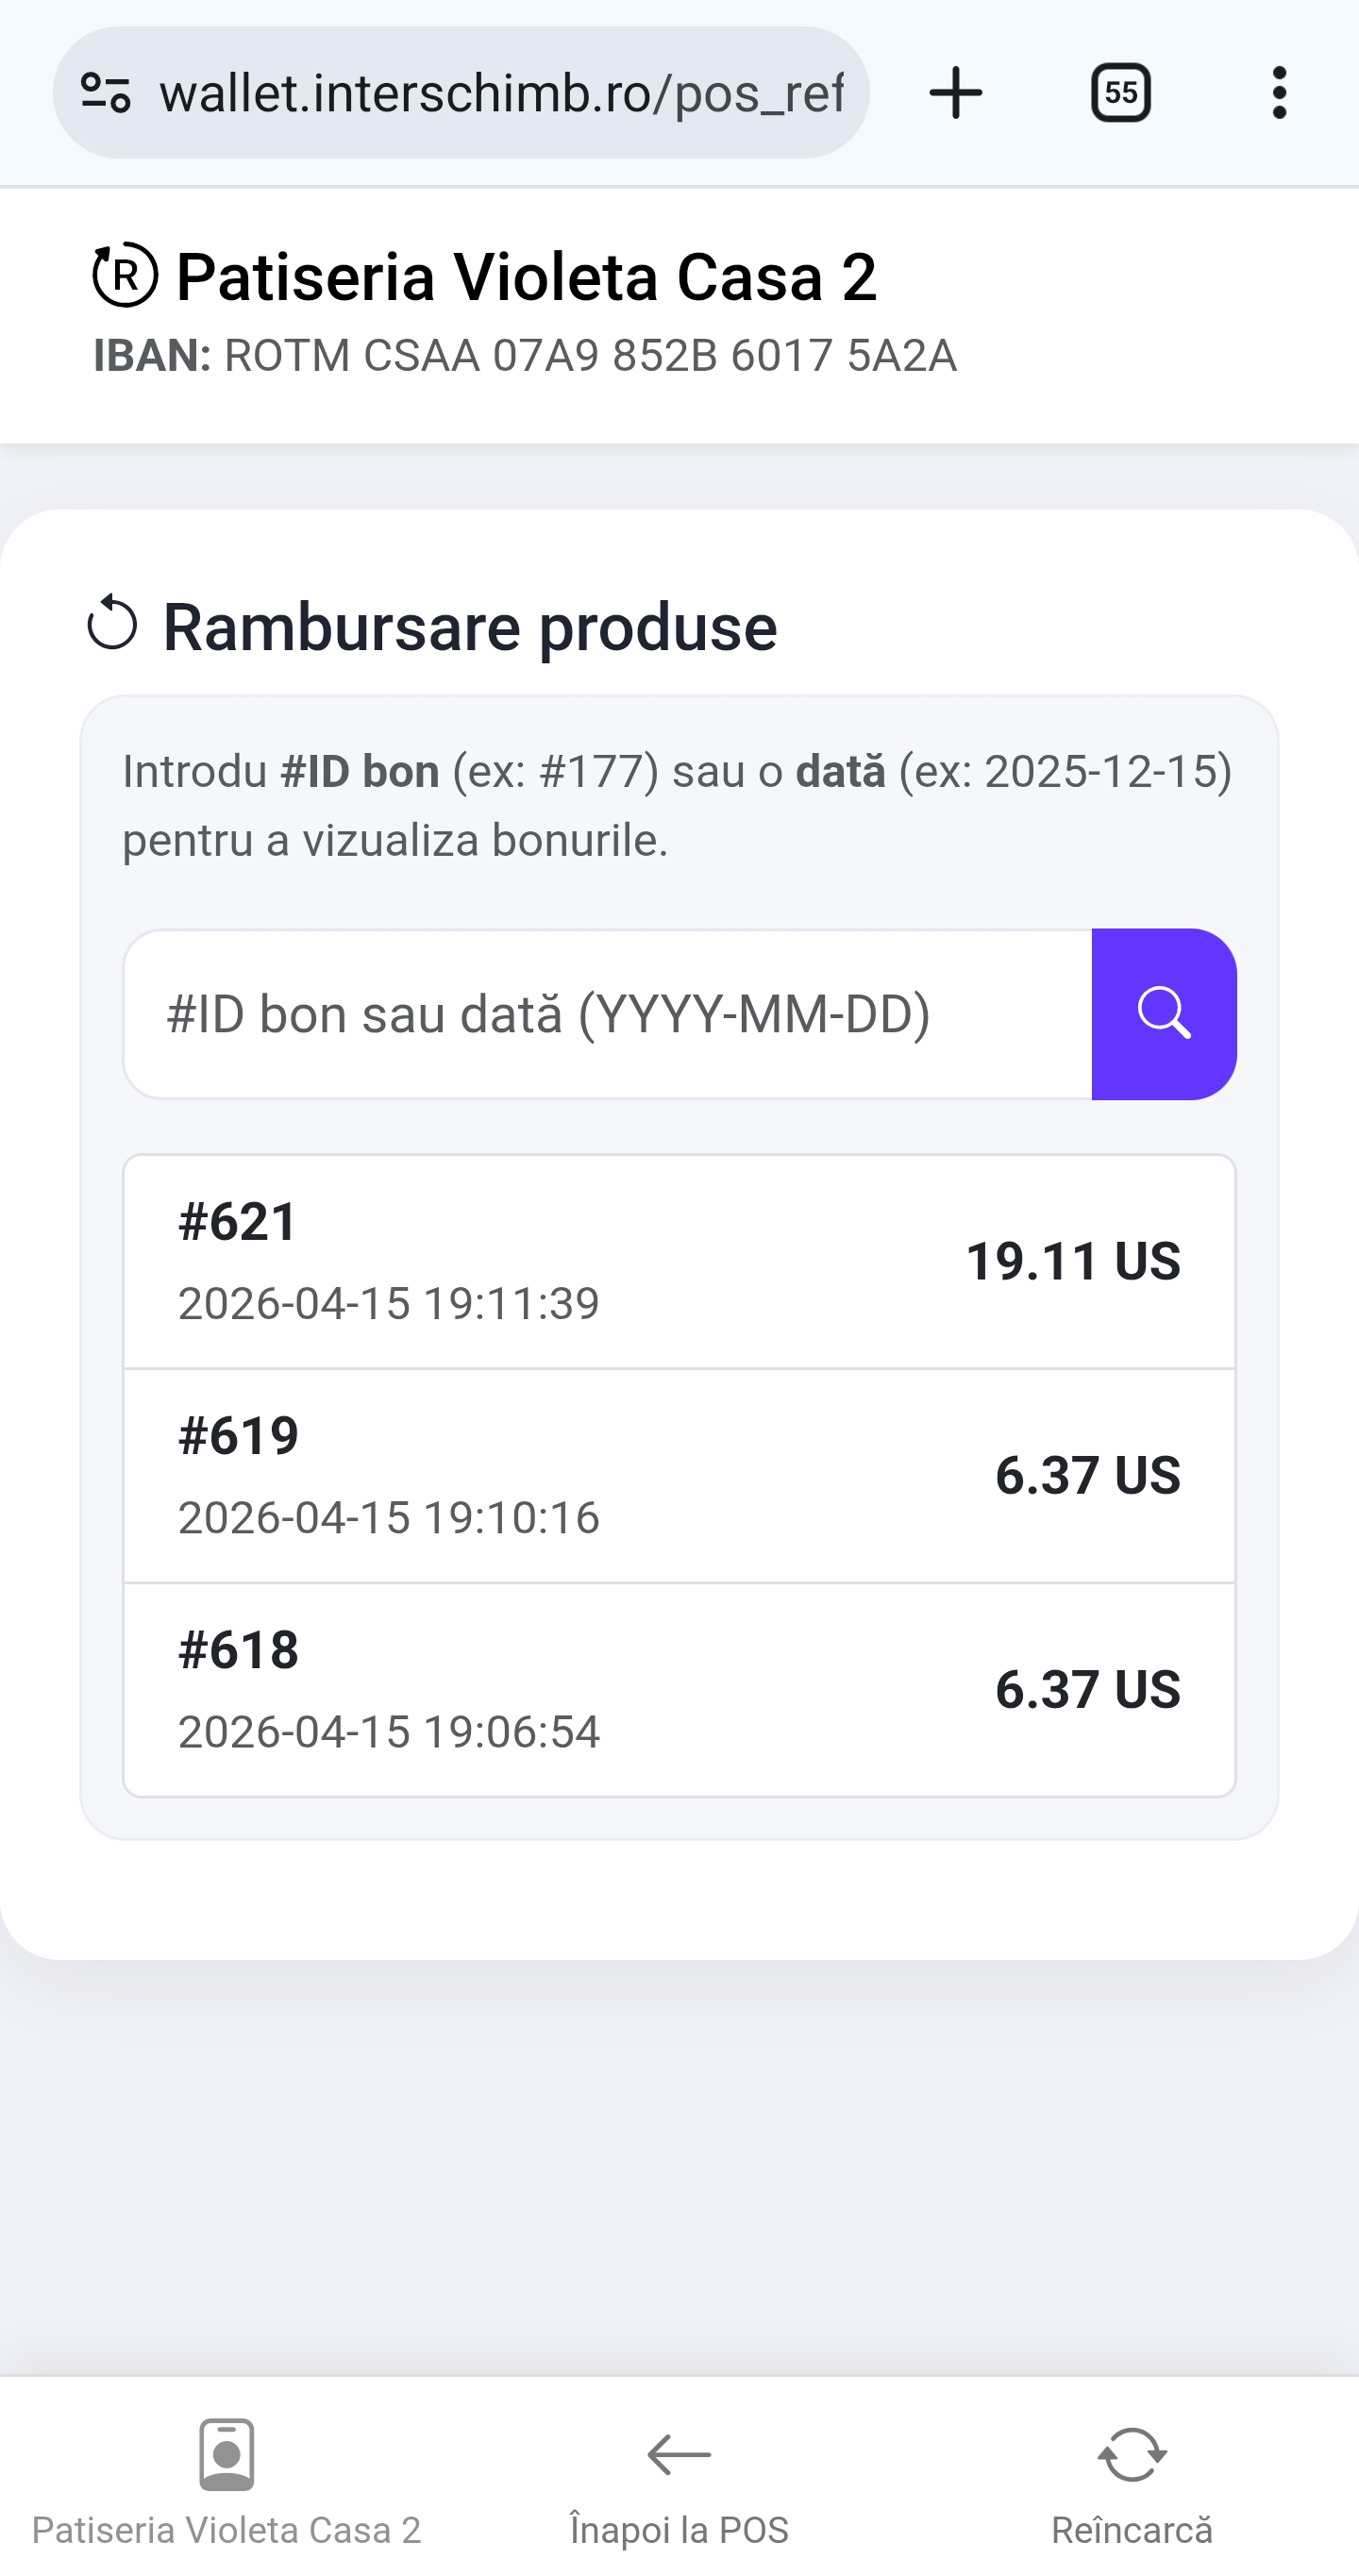This screenshot has height=2576, width=1359.
Task: Tap the Reîncarcă reload icon
Action: tap(1131, 2455)
